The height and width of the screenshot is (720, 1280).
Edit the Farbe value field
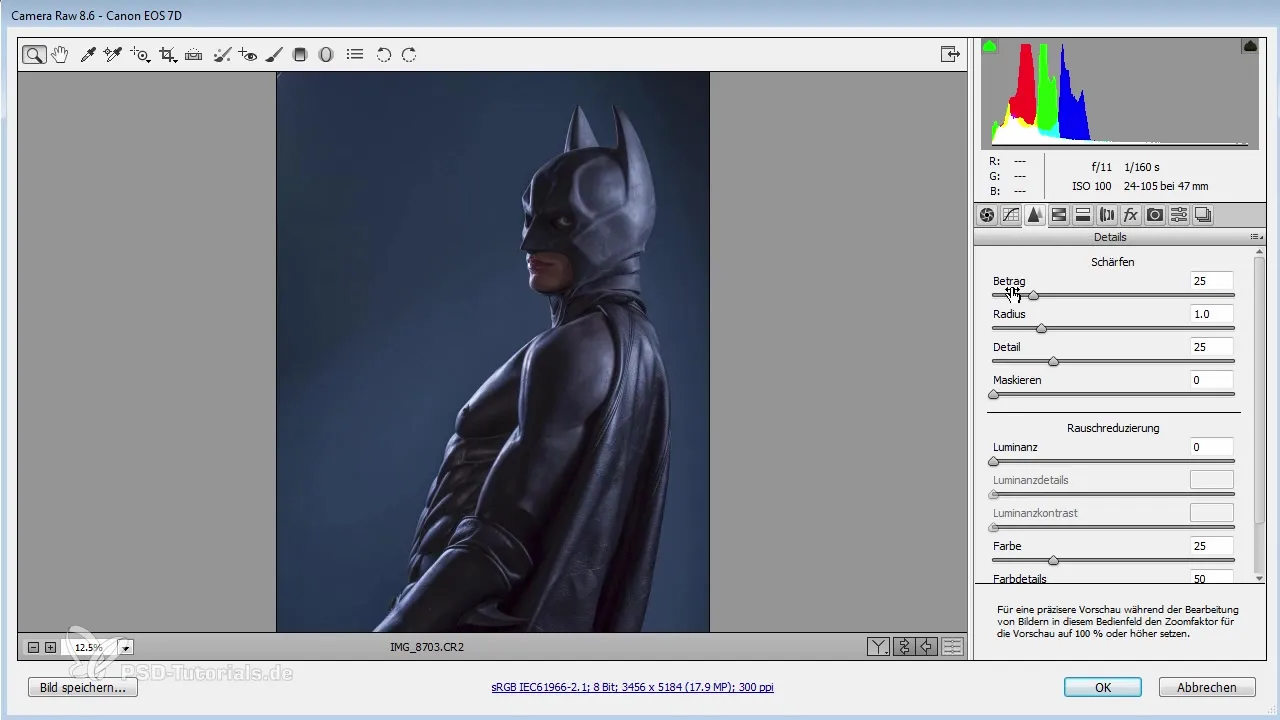1211,546
